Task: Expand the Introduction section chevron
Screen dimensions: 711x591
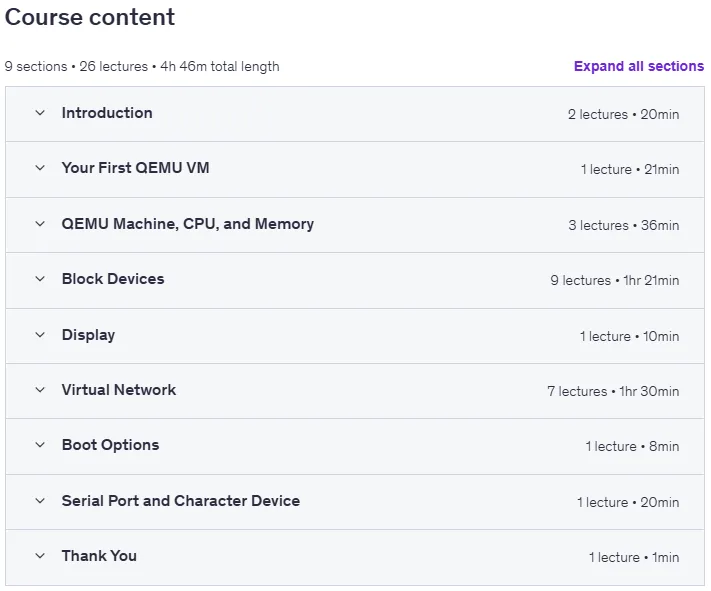Action: click(40, 113)
